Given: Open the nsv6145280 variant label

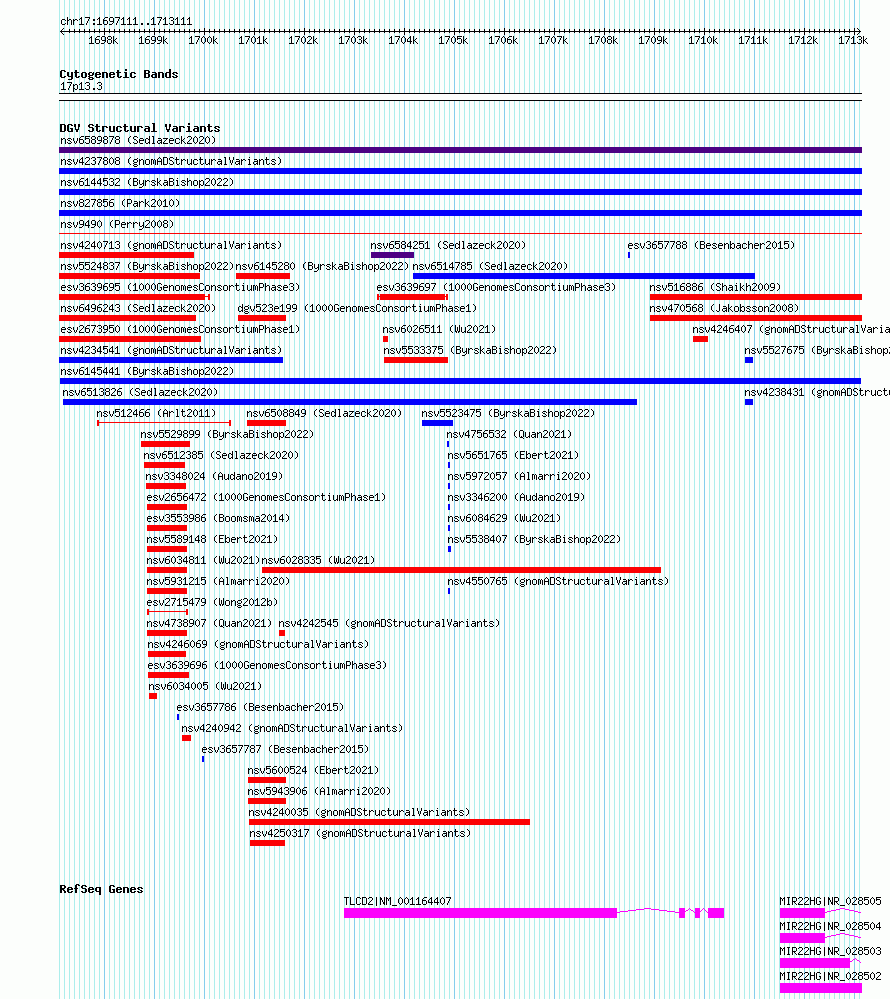Looking at the screenshot, I should coord(322,266).
